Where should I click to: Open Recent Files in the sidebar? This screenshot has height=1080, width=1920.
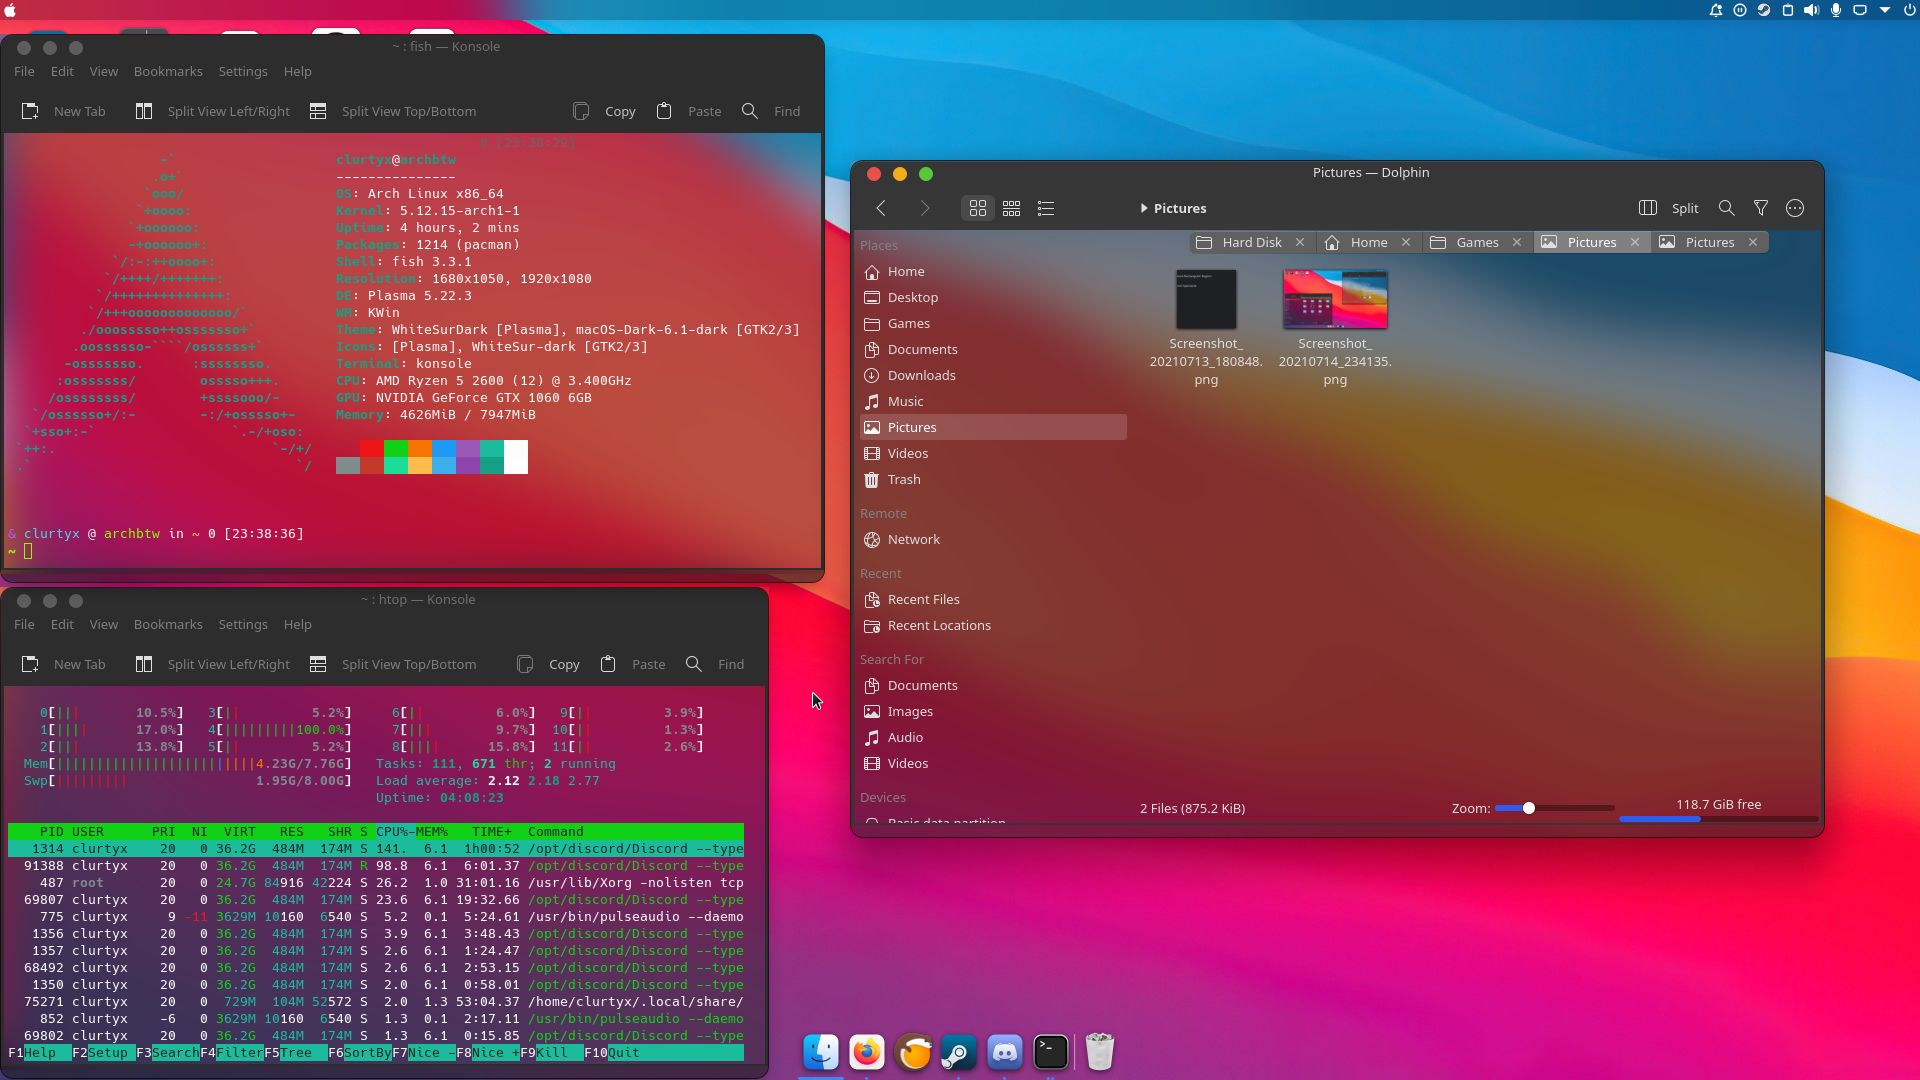[923, 599]
